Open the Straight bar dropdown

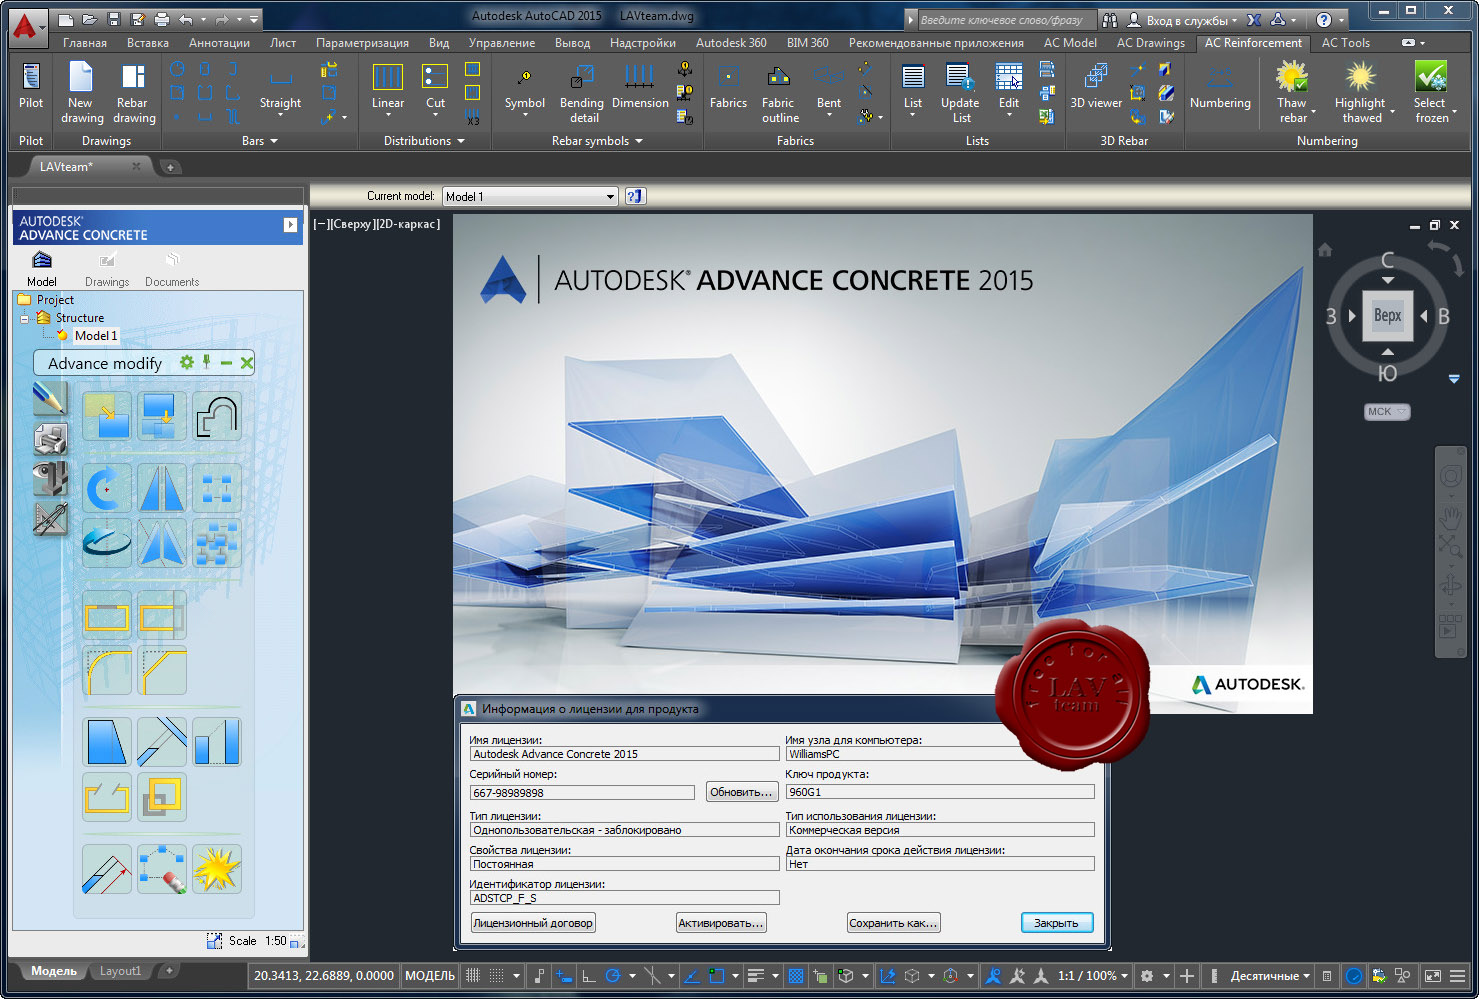pos(280,116)
